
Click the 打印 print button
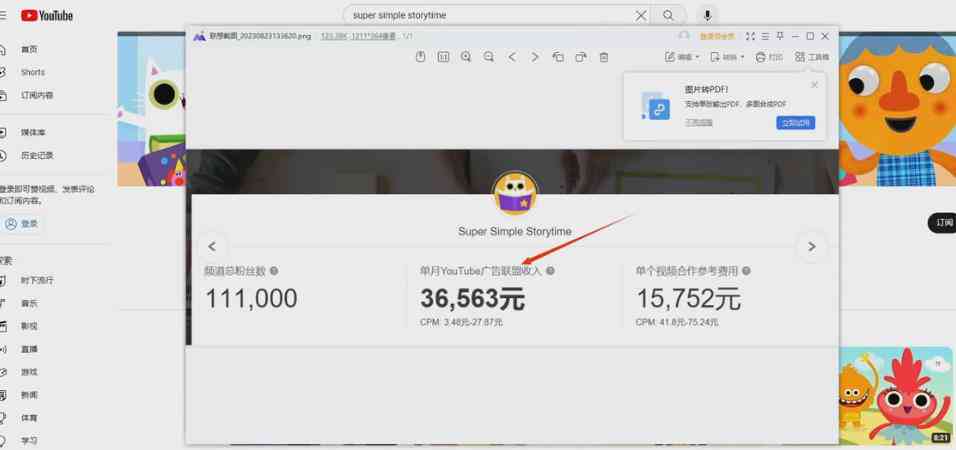[x=769, y=57]
